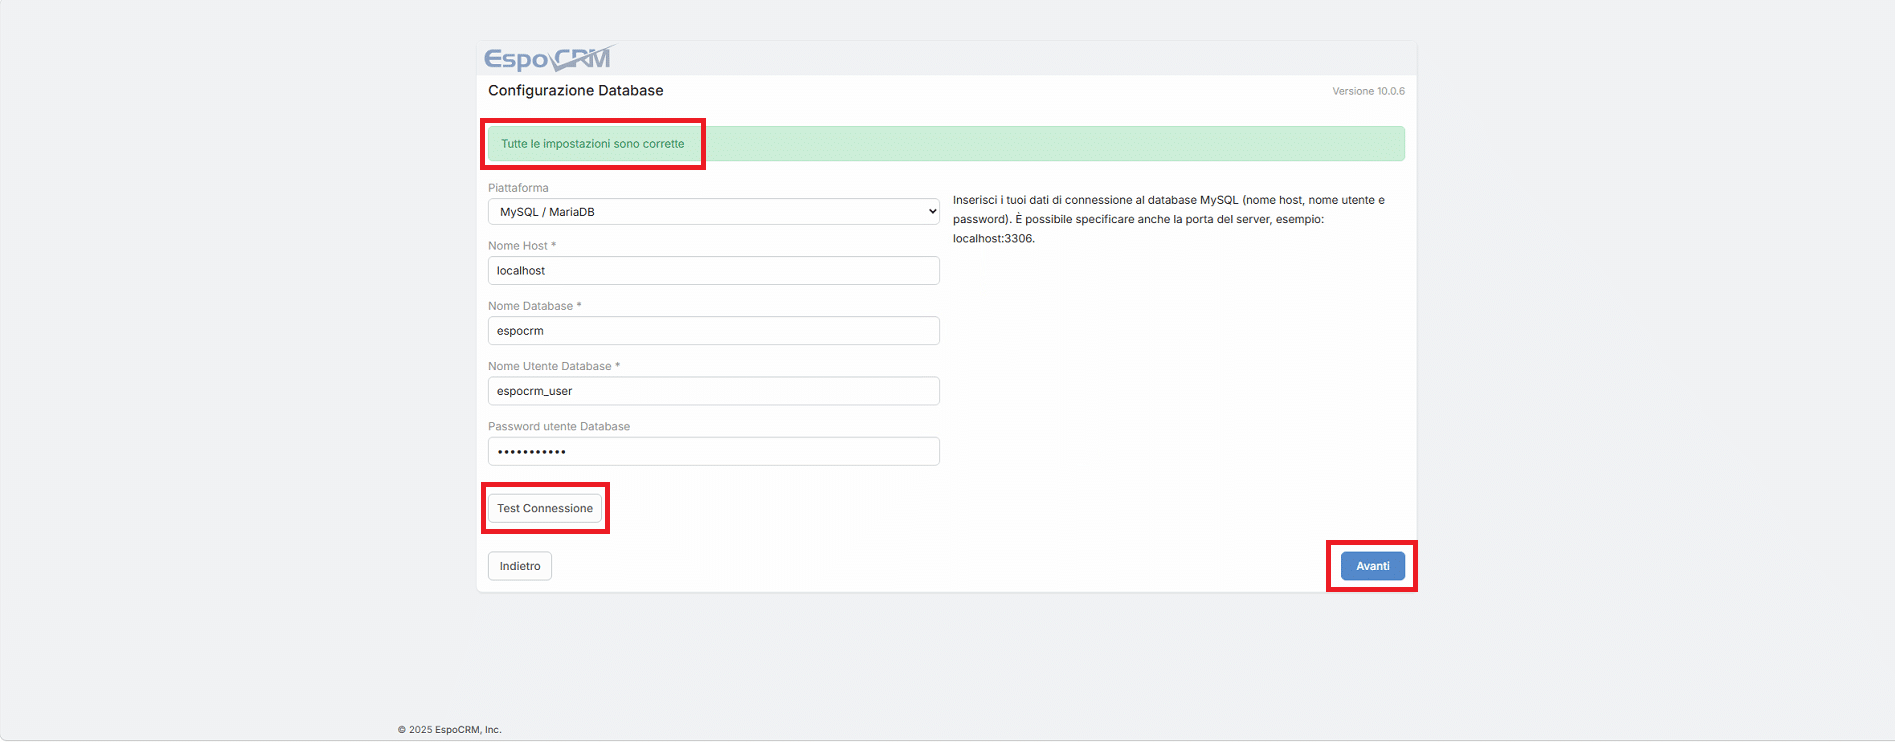This screenshot has width=1895, height=742.
Task: Select the Nome Database field with espocrm
Action: point(714,331)
